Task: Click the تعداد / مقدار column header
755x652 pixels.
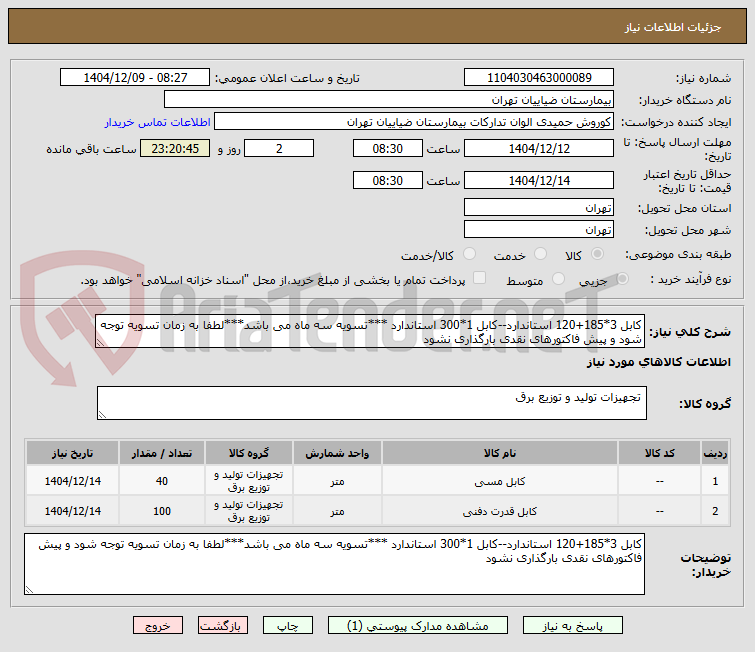Action: [x=162, y=453]
